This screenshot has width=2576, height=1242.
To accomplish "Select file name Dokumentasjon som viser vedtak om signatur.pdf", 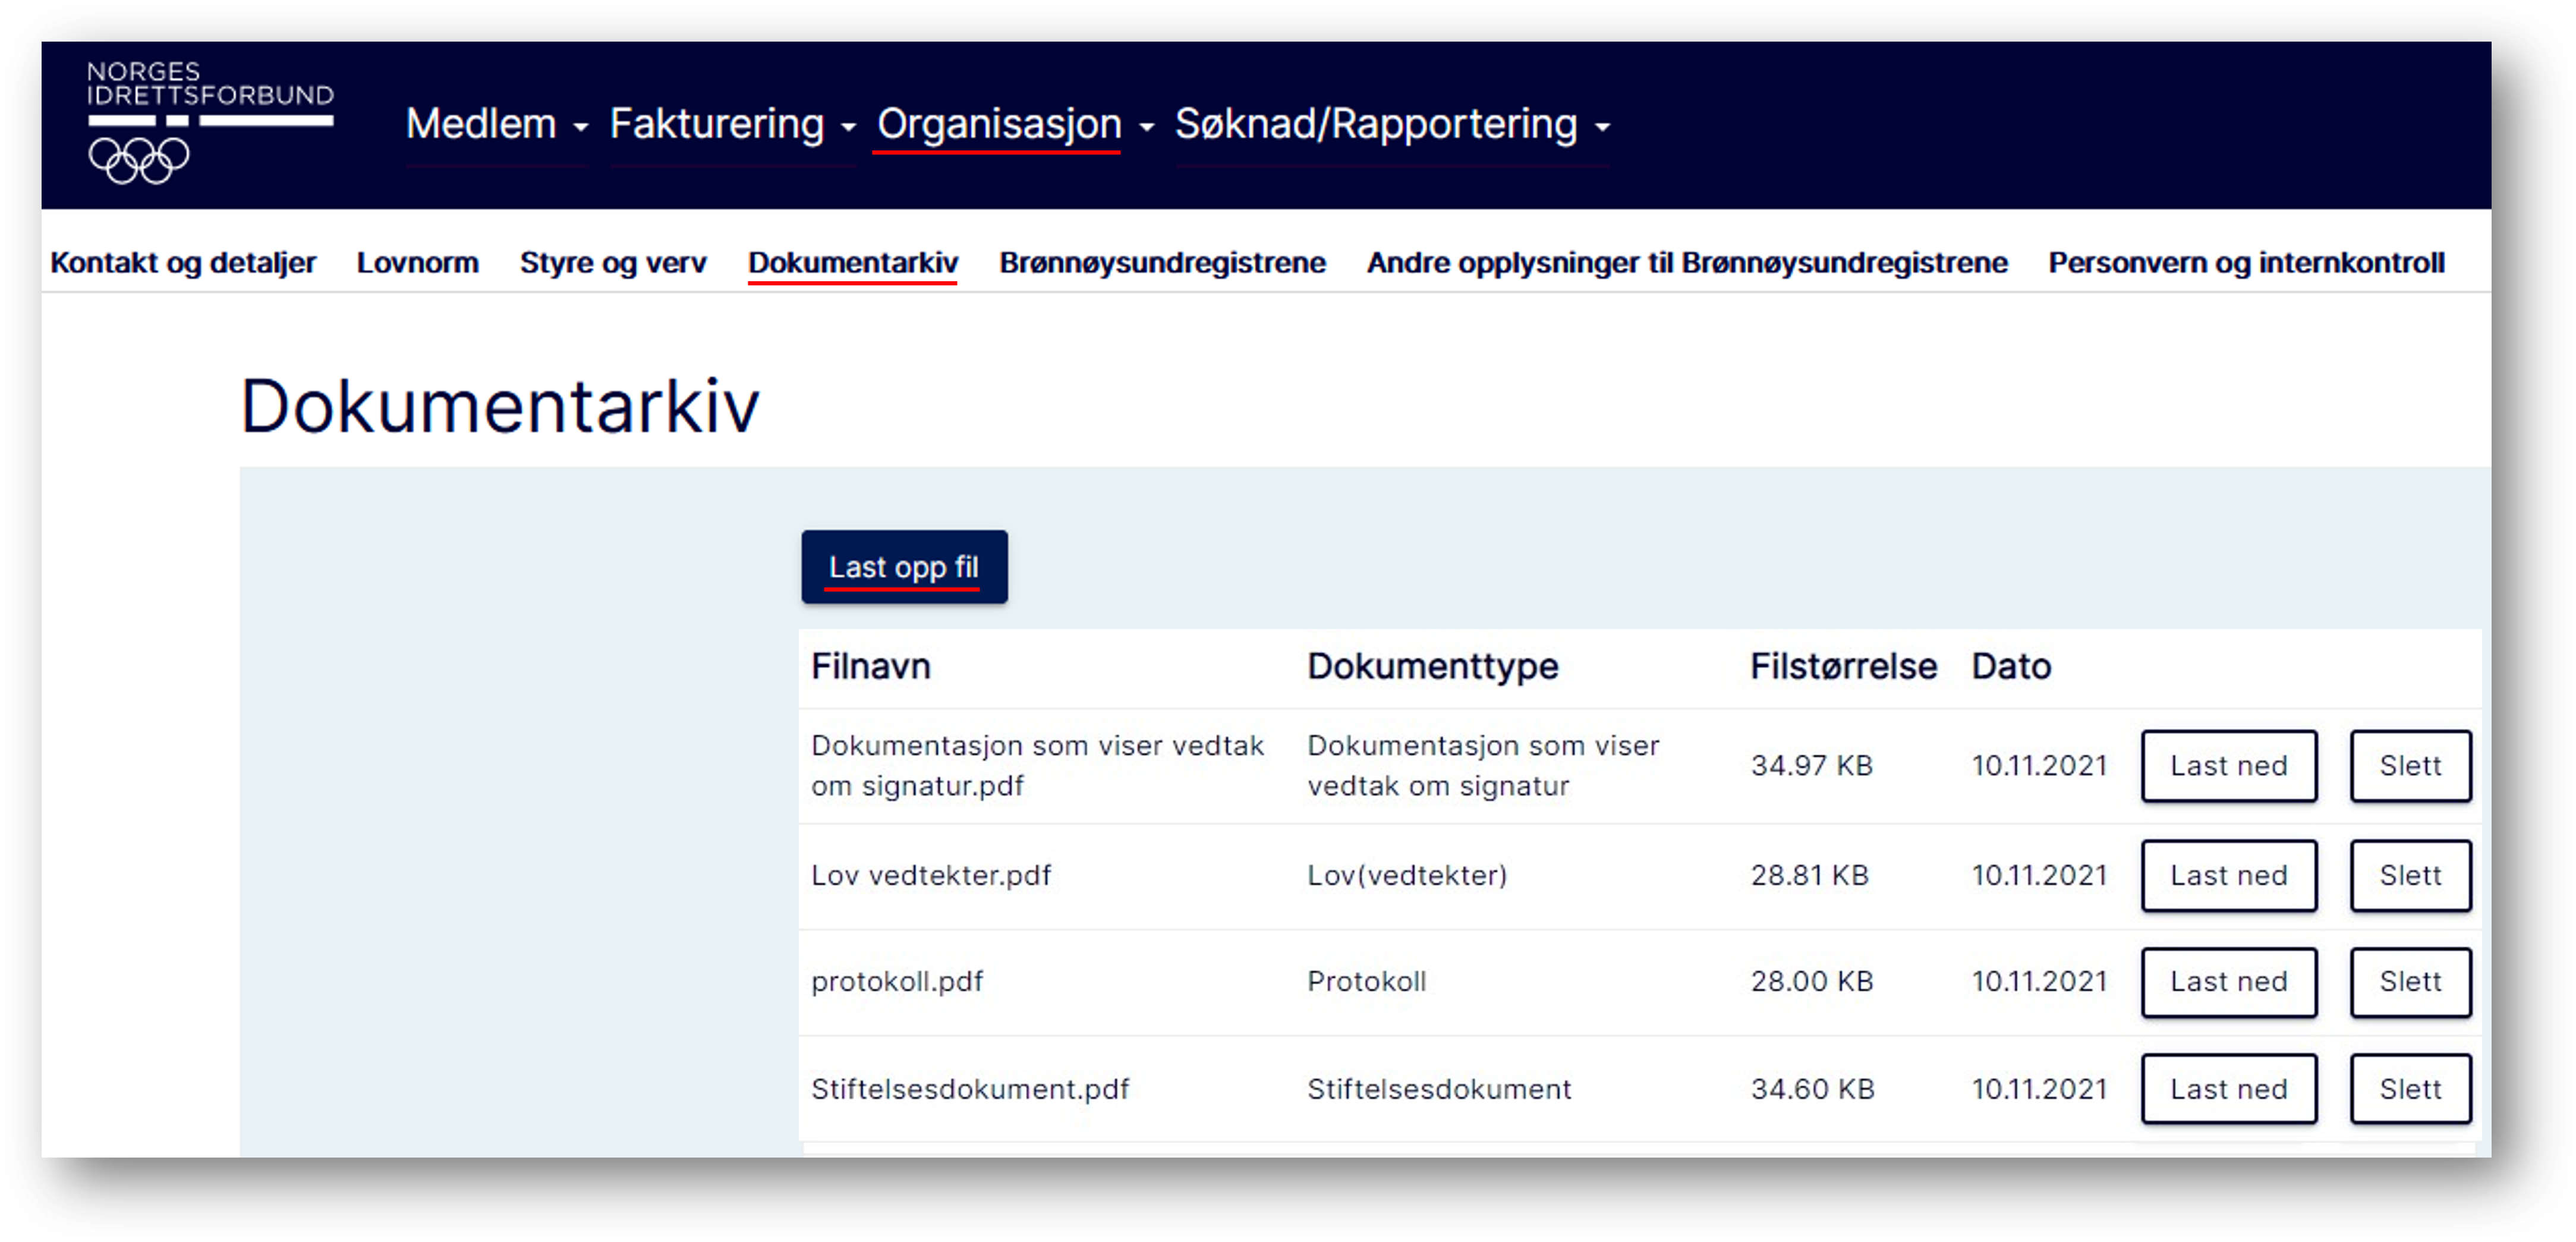I will [1037, 766].
